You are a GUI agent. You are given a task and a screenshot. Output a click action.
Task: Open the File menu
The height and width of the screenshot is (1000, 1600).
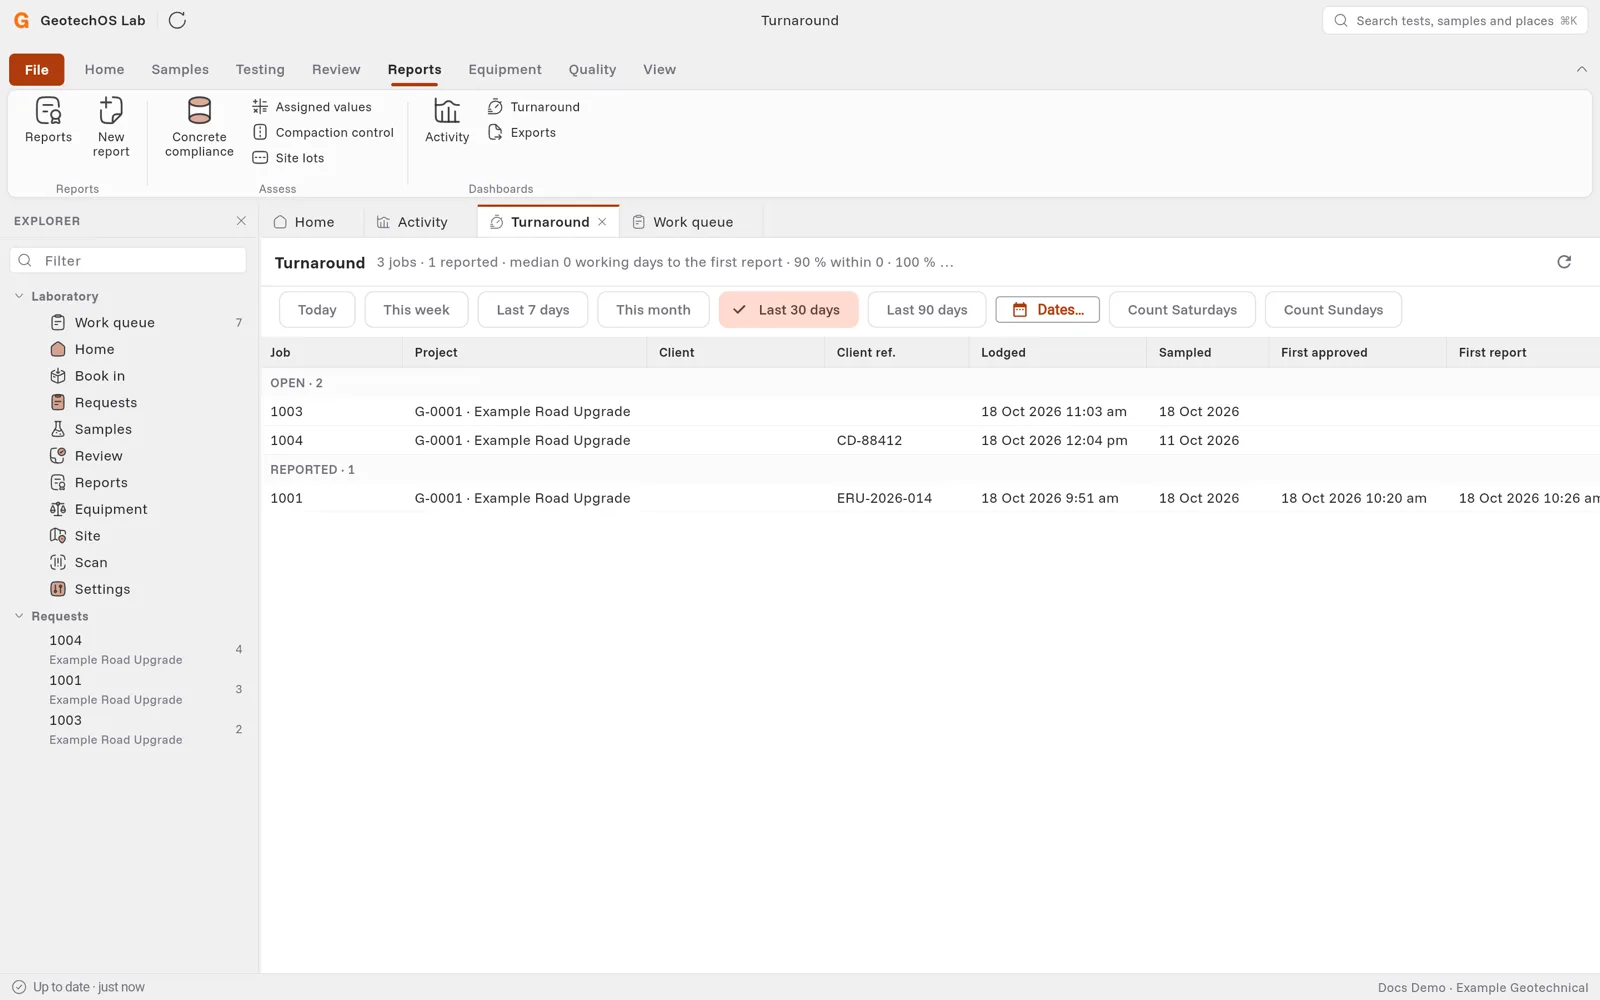pyautogui.click(x=37, y=69)
